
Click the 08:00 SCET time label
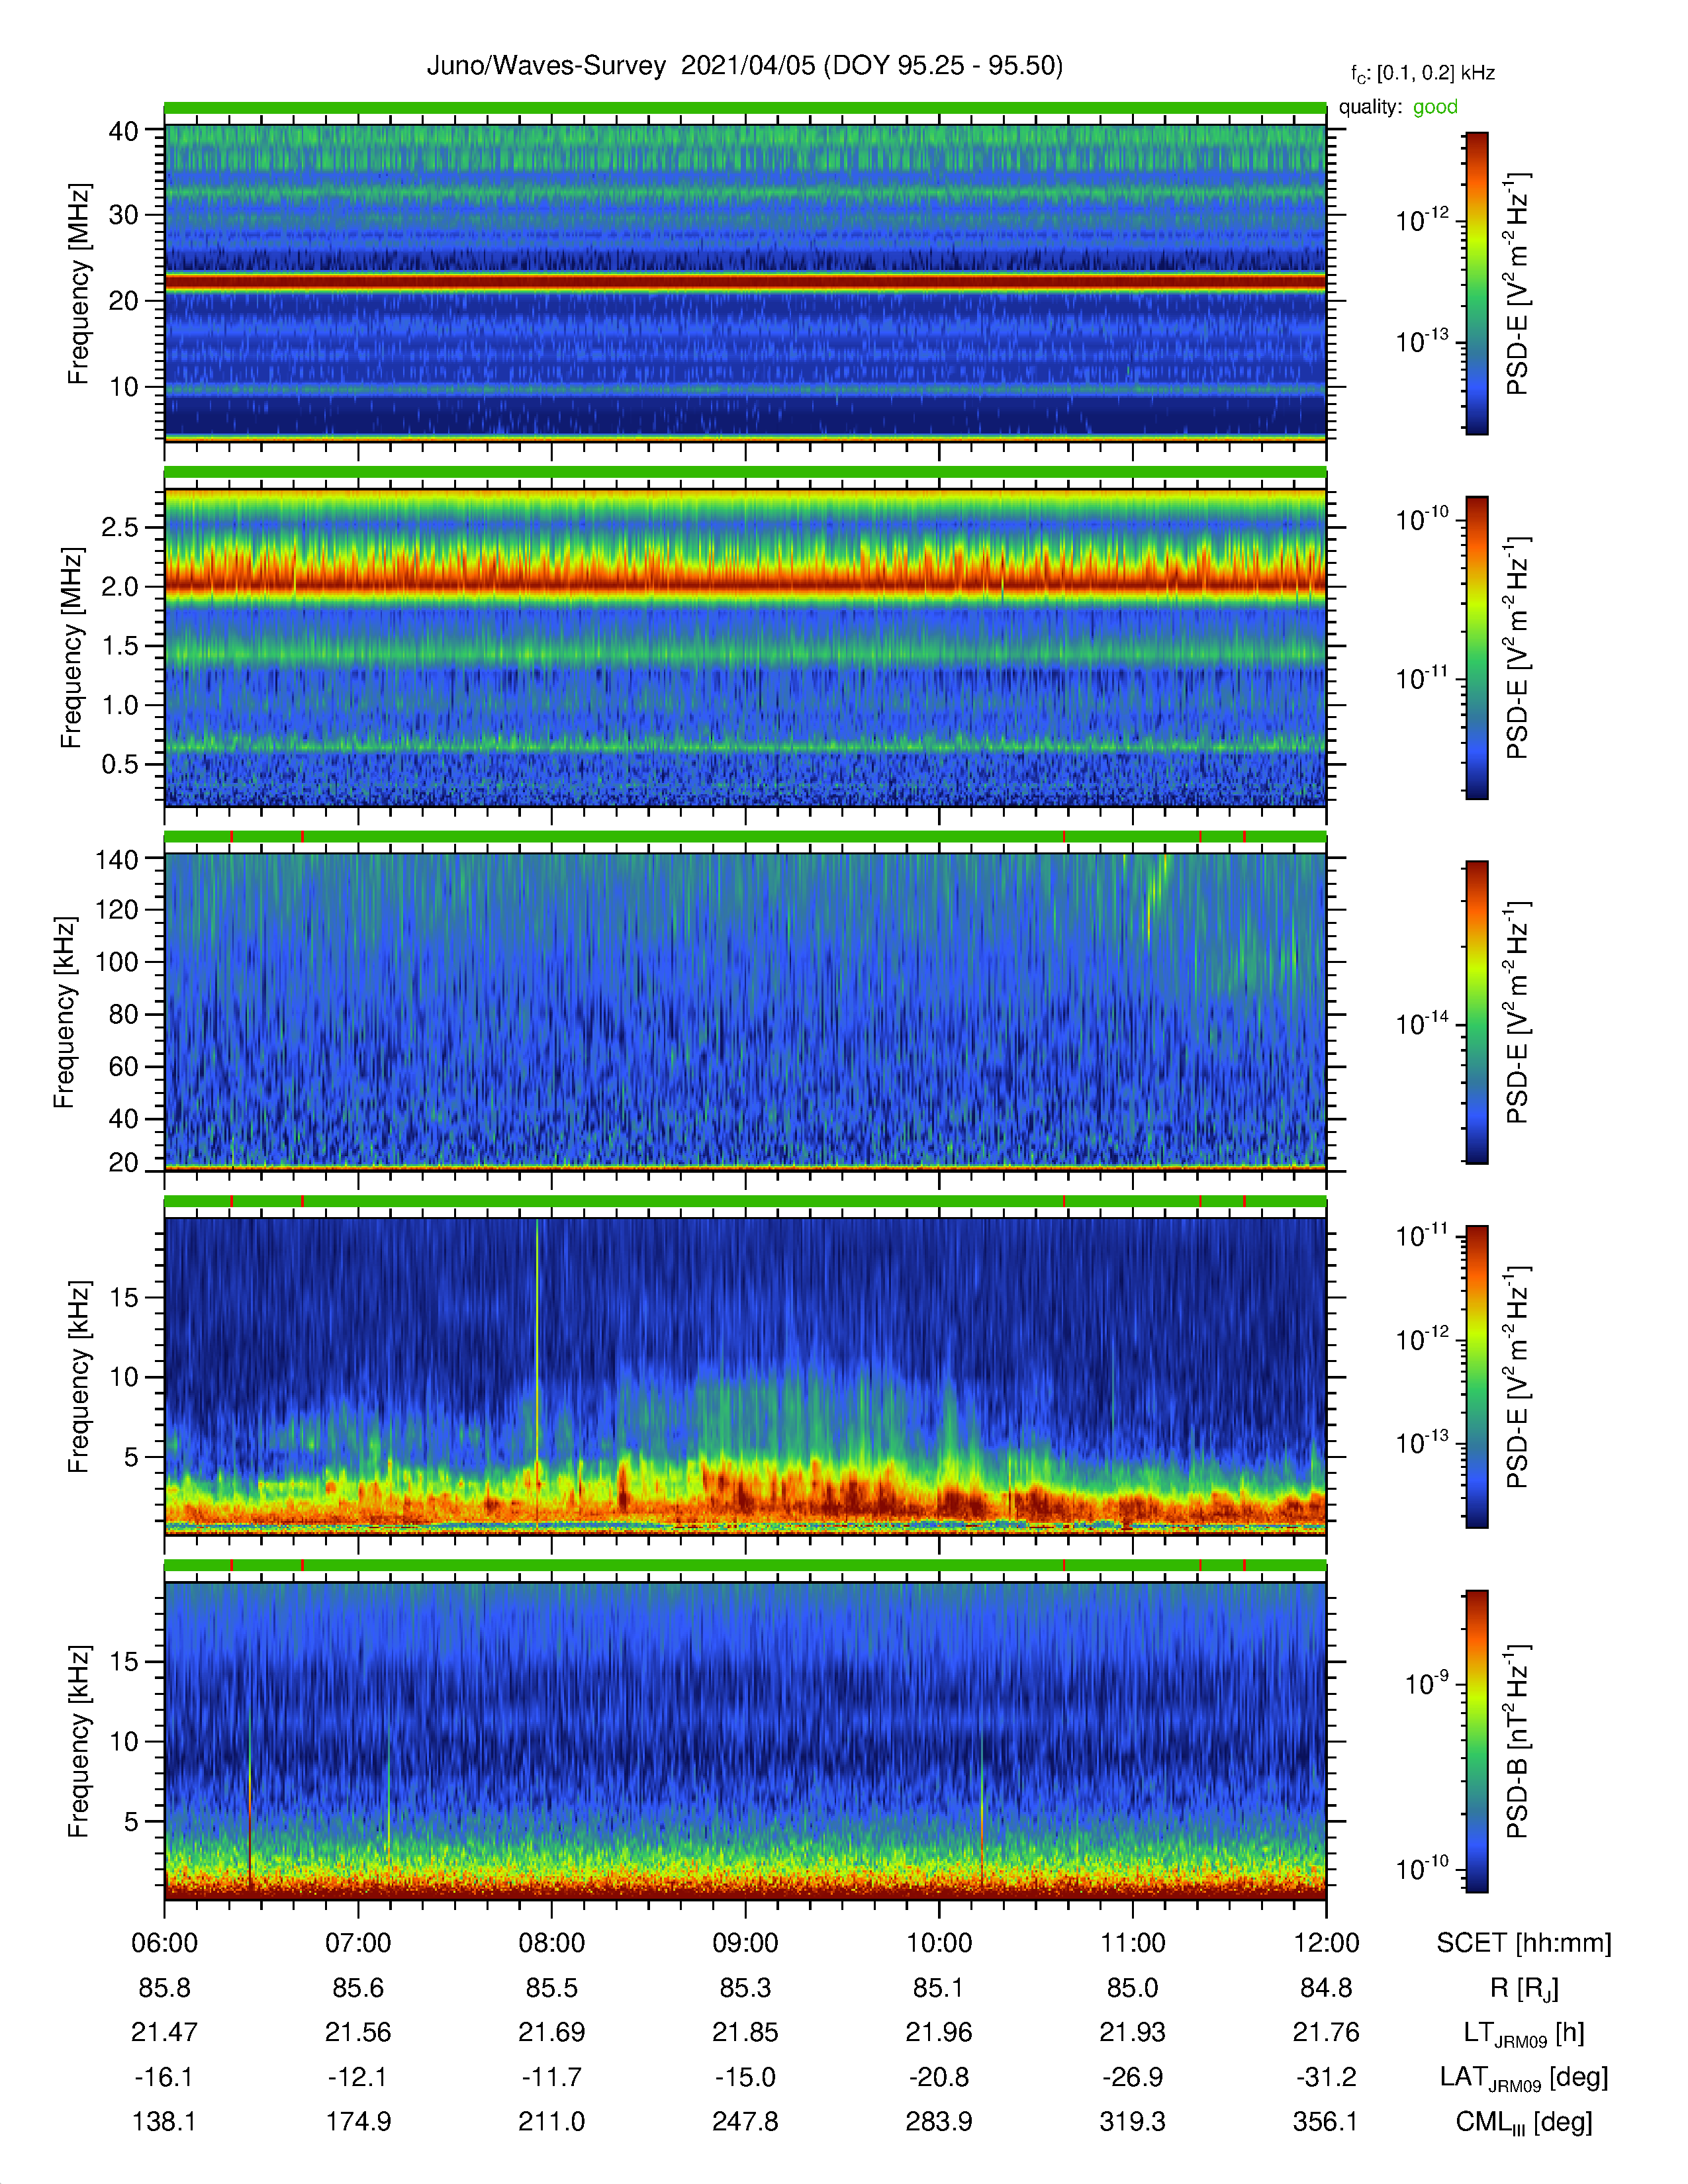click(551, 1943)
